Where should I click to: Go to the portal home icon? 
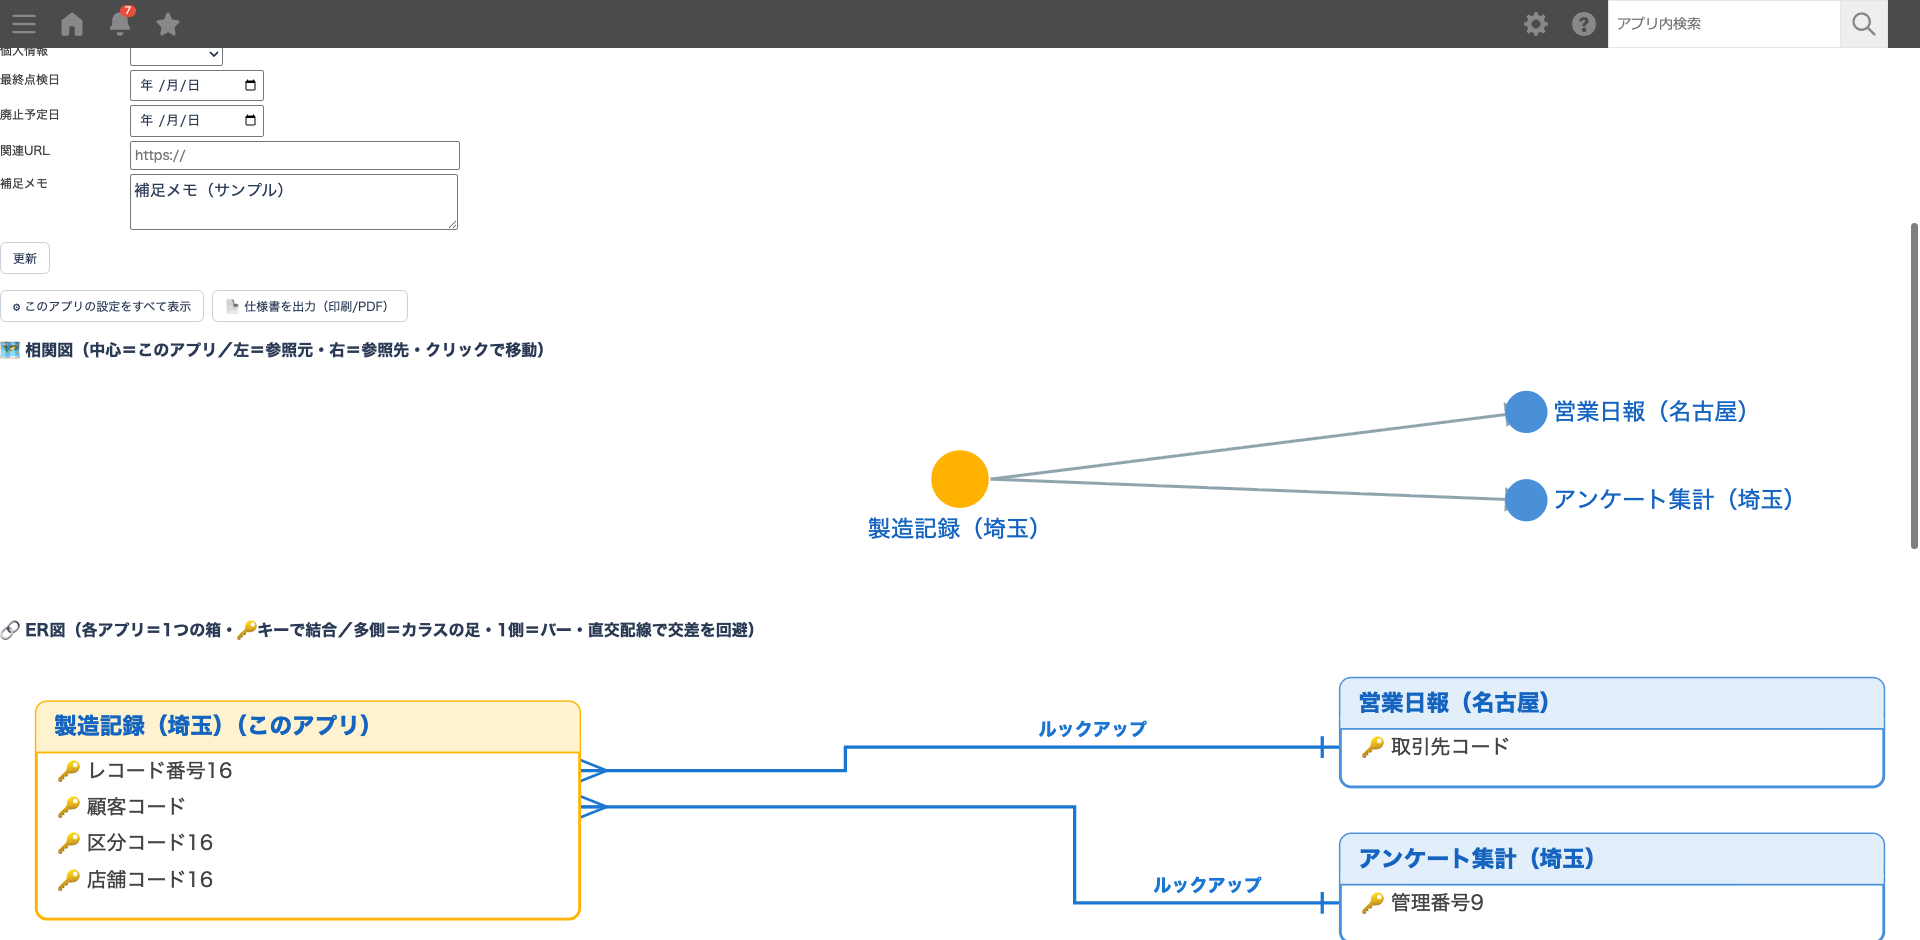pos(72,24)
